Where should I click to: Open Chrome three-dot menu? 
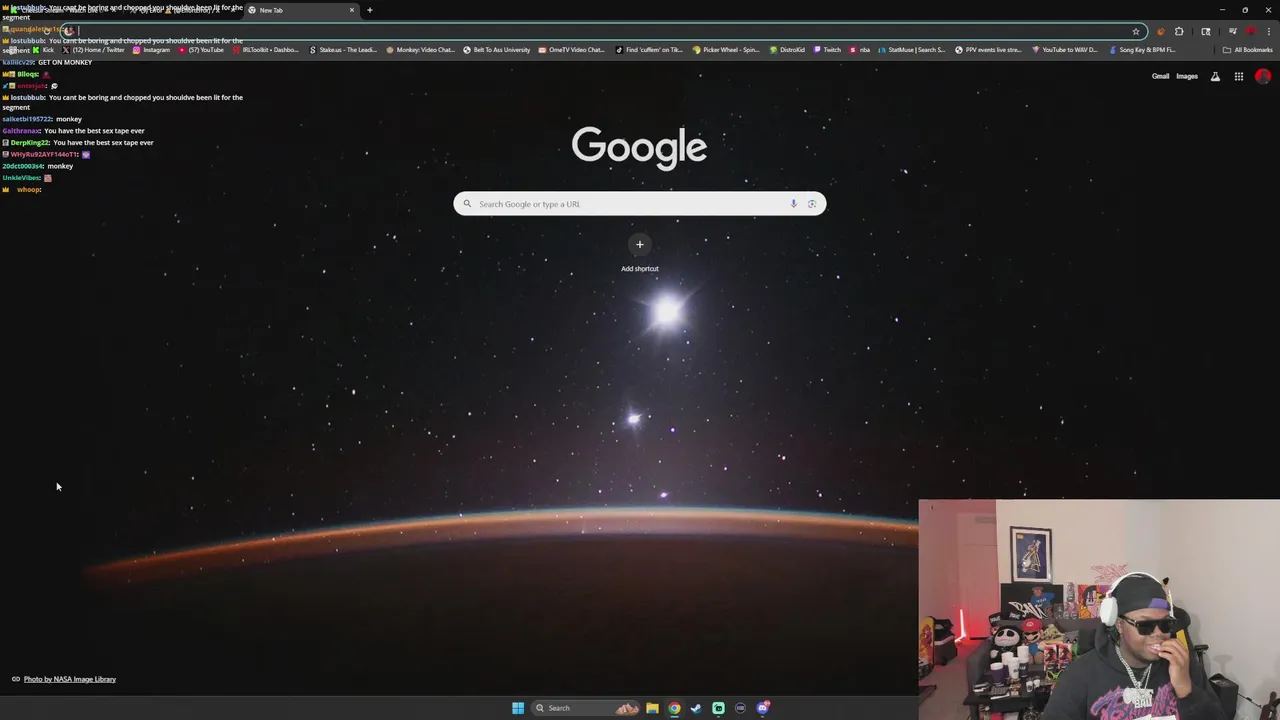click(1268, 31)
